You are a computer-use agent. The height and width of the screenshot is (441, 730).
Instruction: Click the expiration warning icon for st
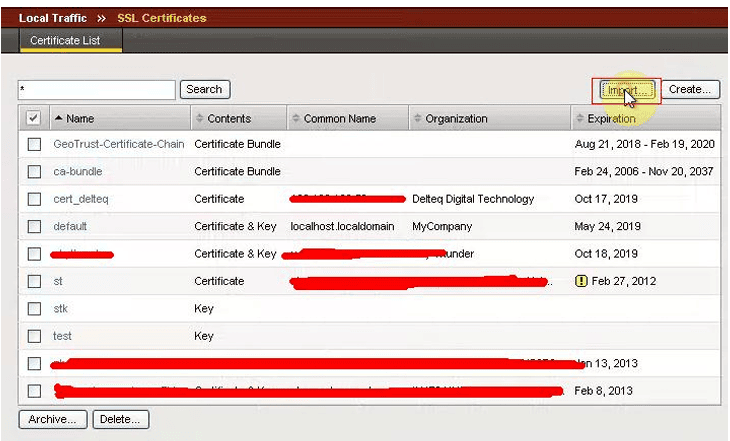582,281
